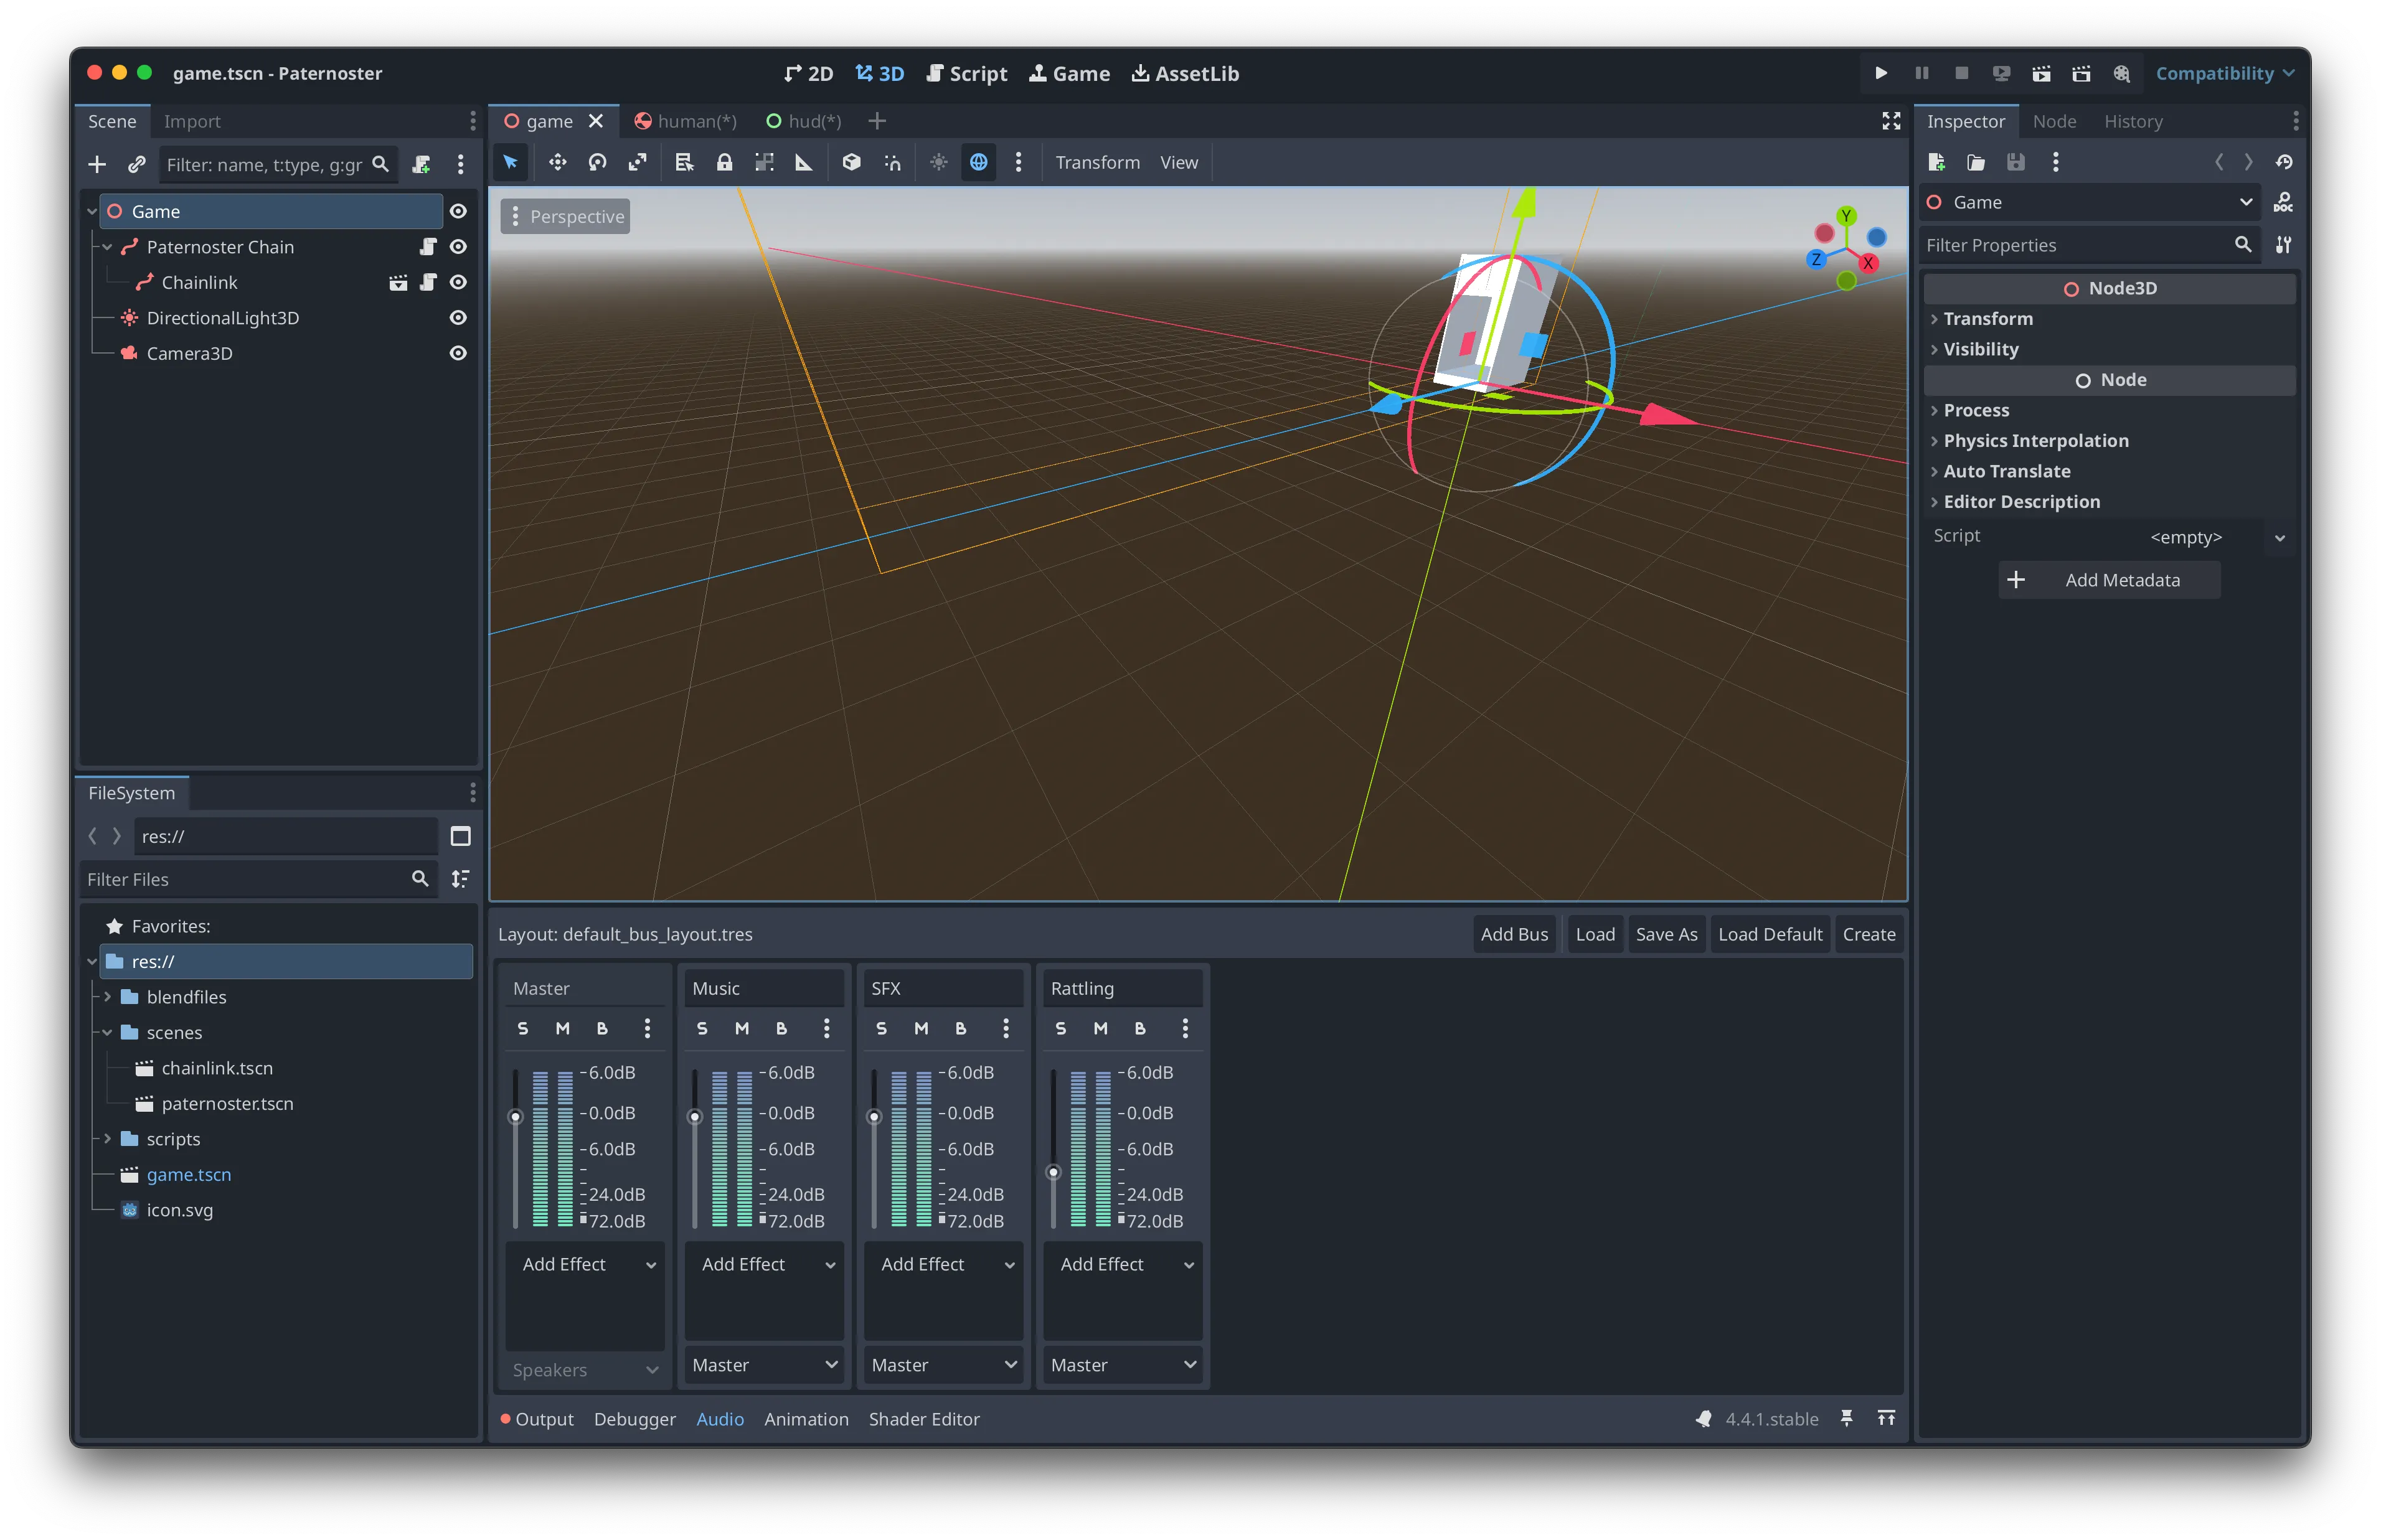2381x1540 pixels.
Task: Toggle the preview environment icon
Action: (978, 162)
